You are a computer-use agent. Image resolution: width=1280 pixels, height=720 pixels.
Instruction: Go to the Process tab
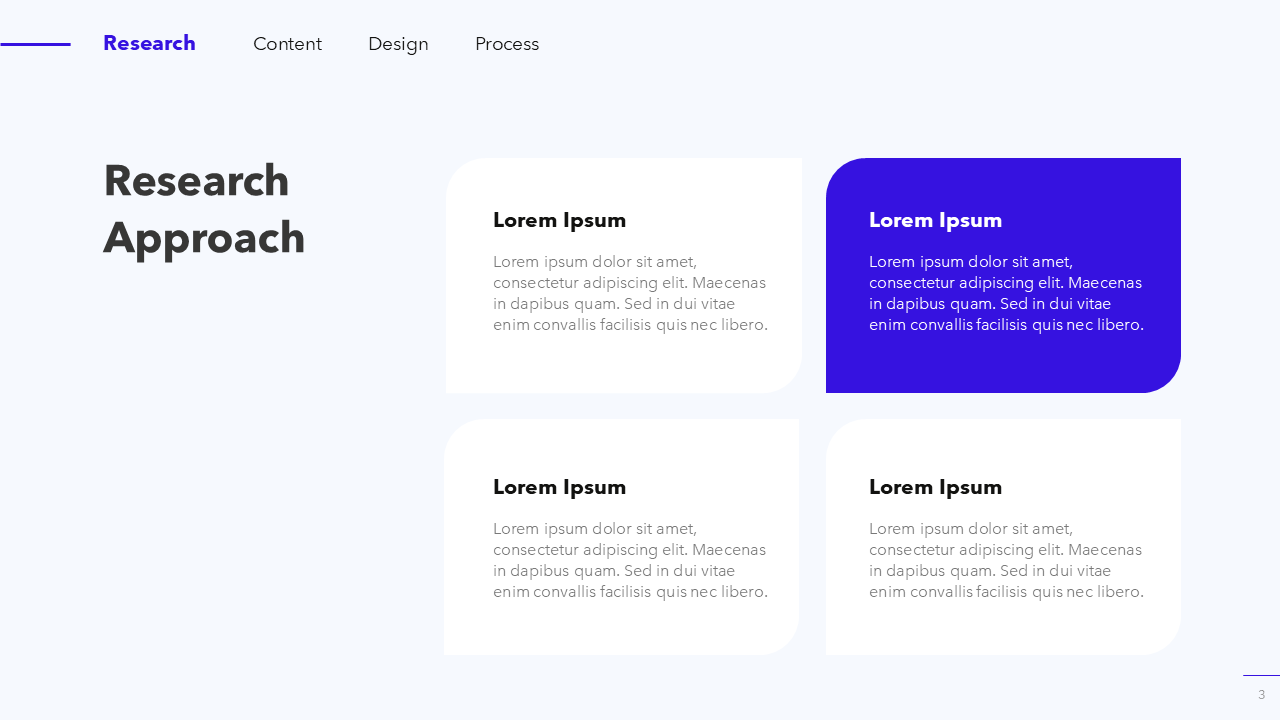coord(507,44)
